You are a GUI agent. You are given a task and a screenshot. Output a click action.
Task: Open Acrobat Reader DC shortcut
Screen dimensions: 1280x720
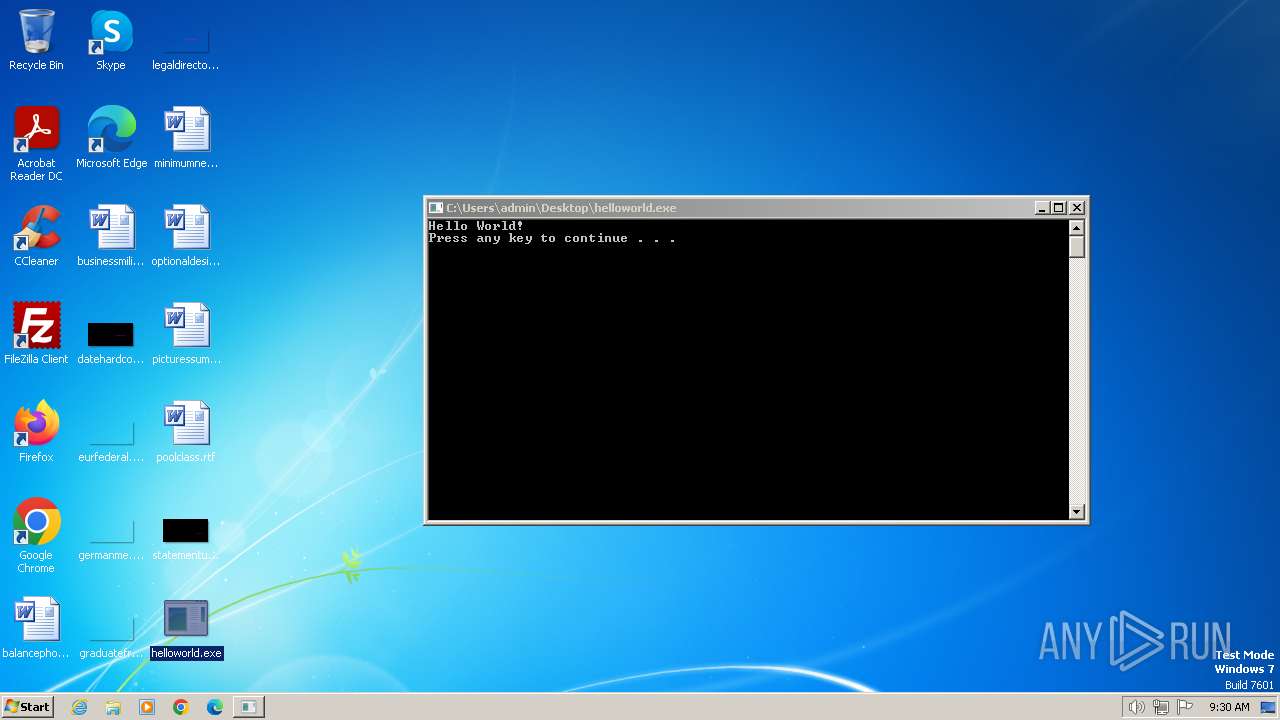(36, 144)
